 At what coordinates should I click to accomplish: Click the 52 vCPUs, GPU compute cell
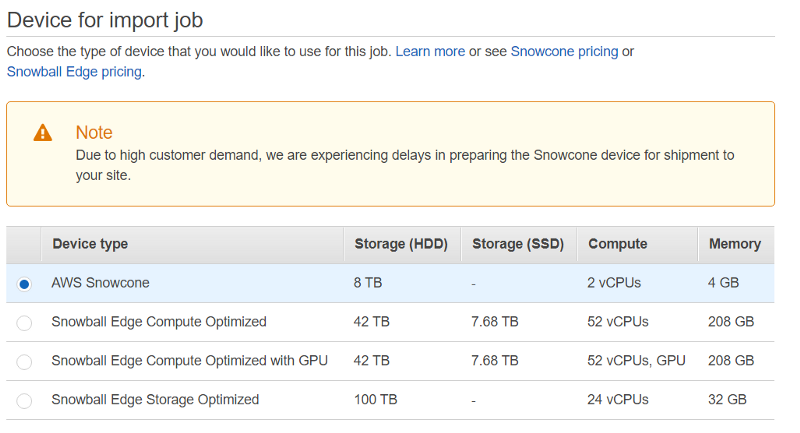pos(636,361)
